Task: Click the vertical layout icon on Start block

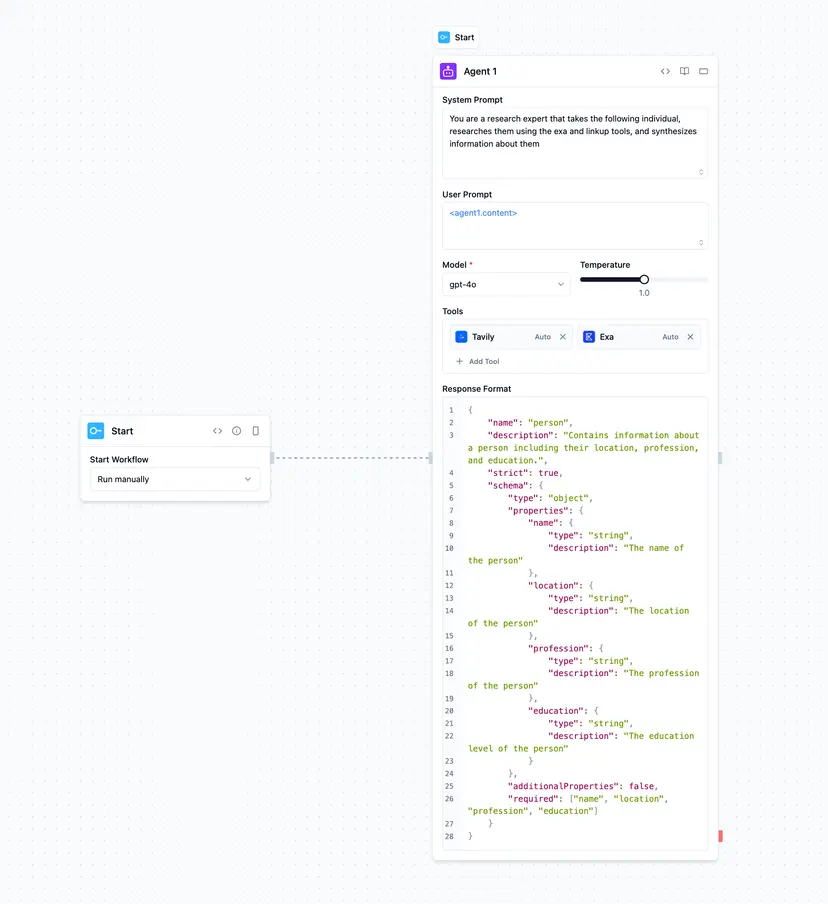Action: (256, 431)
